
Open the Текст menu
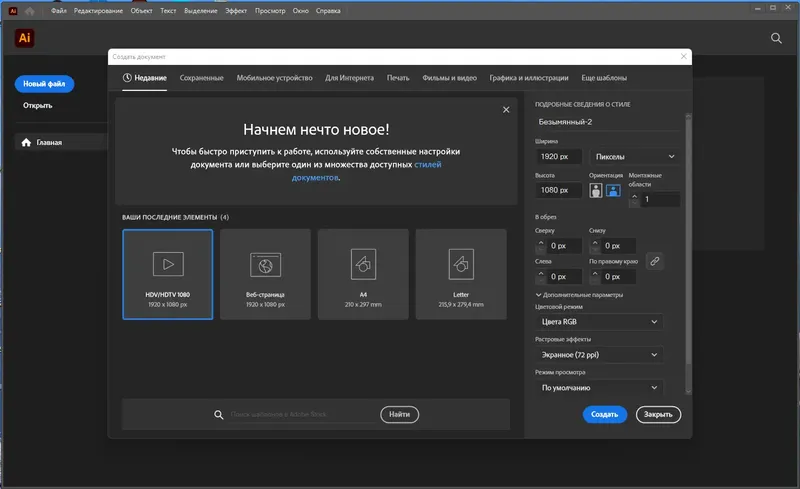(168, 11)
